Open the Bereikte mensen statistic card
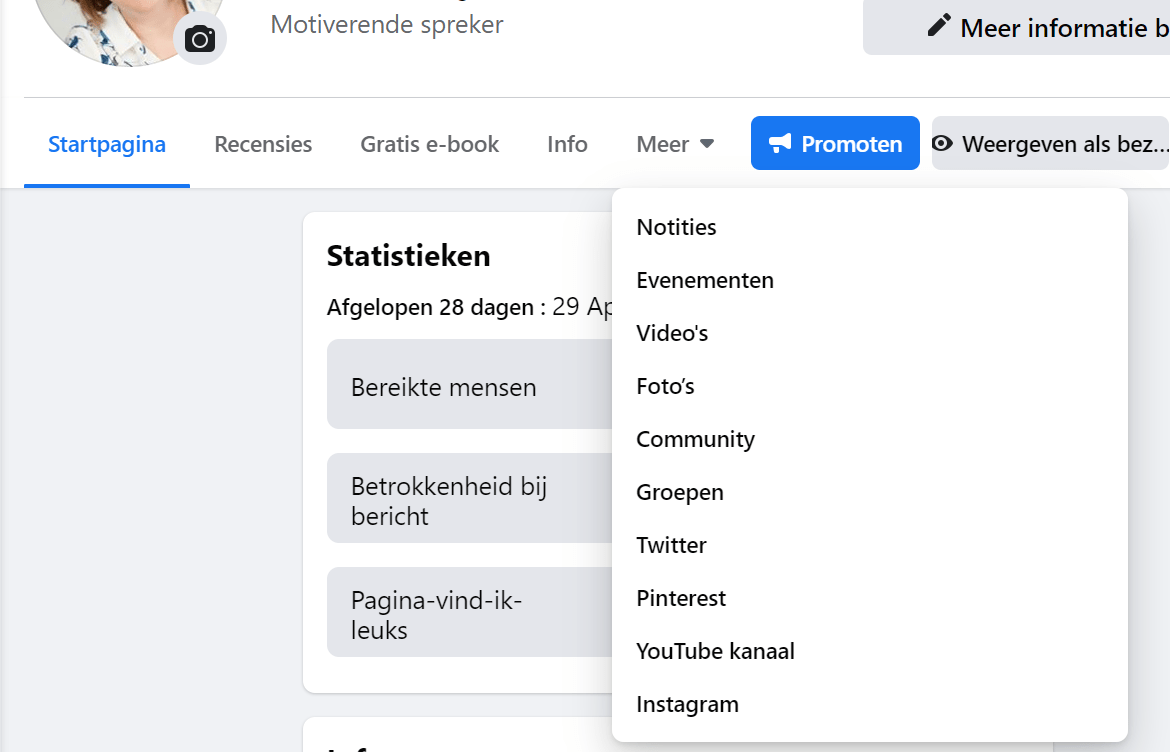 point(470,384)
